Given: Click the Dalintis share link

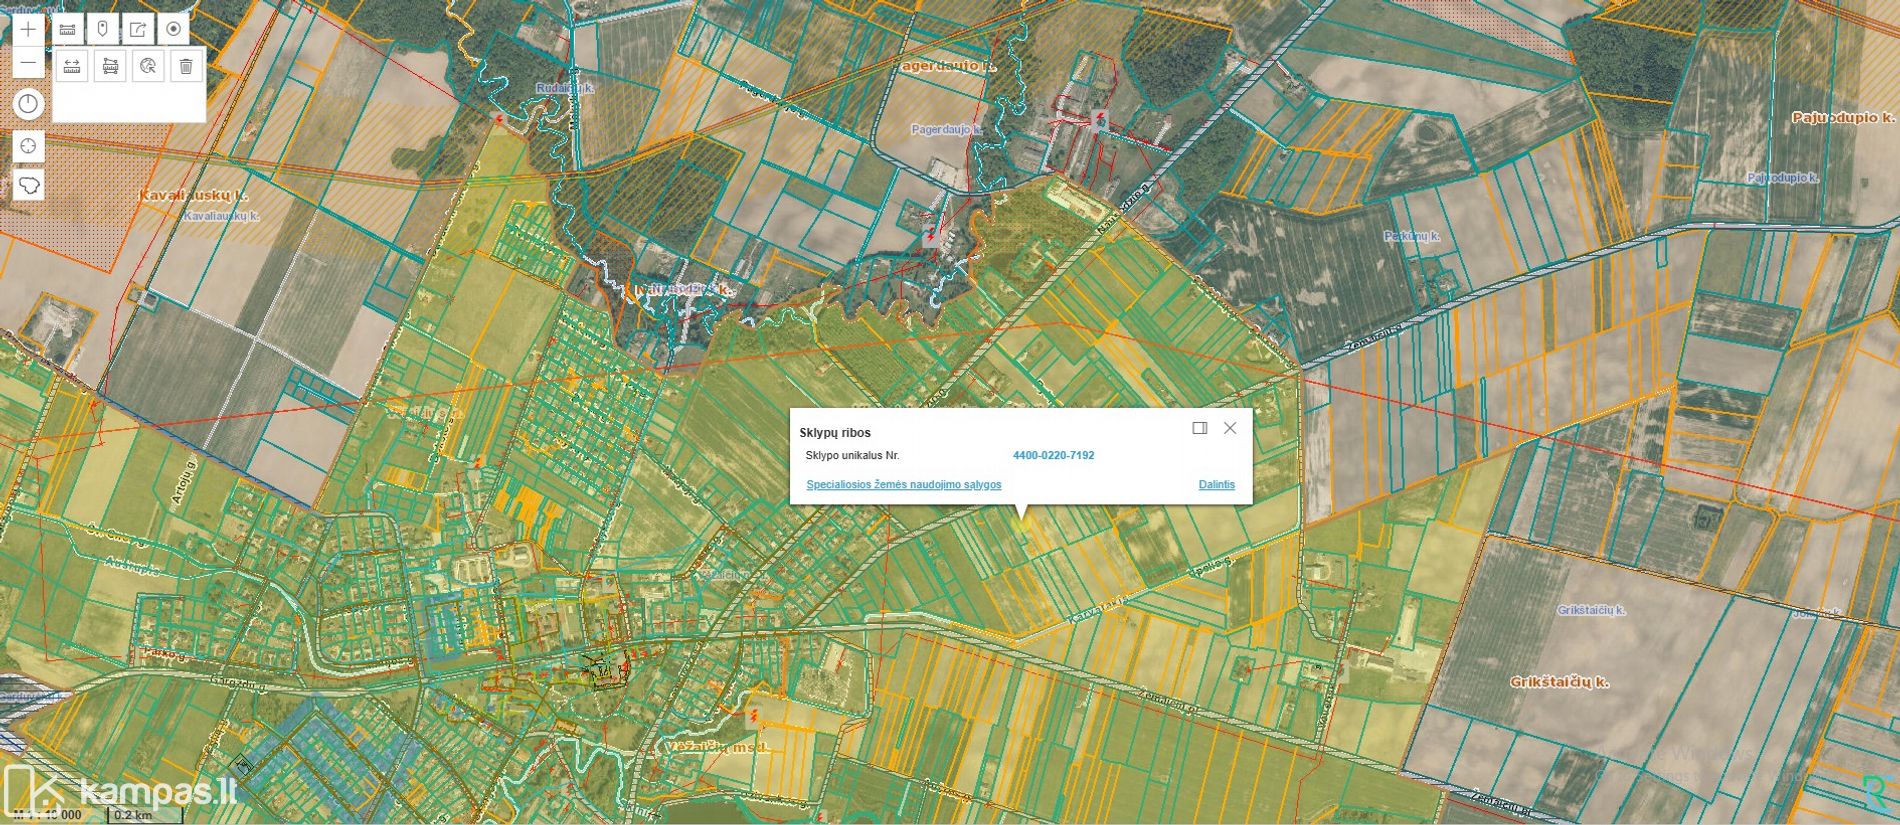Looking at the screenshot, I should [x=1216, y=485].
